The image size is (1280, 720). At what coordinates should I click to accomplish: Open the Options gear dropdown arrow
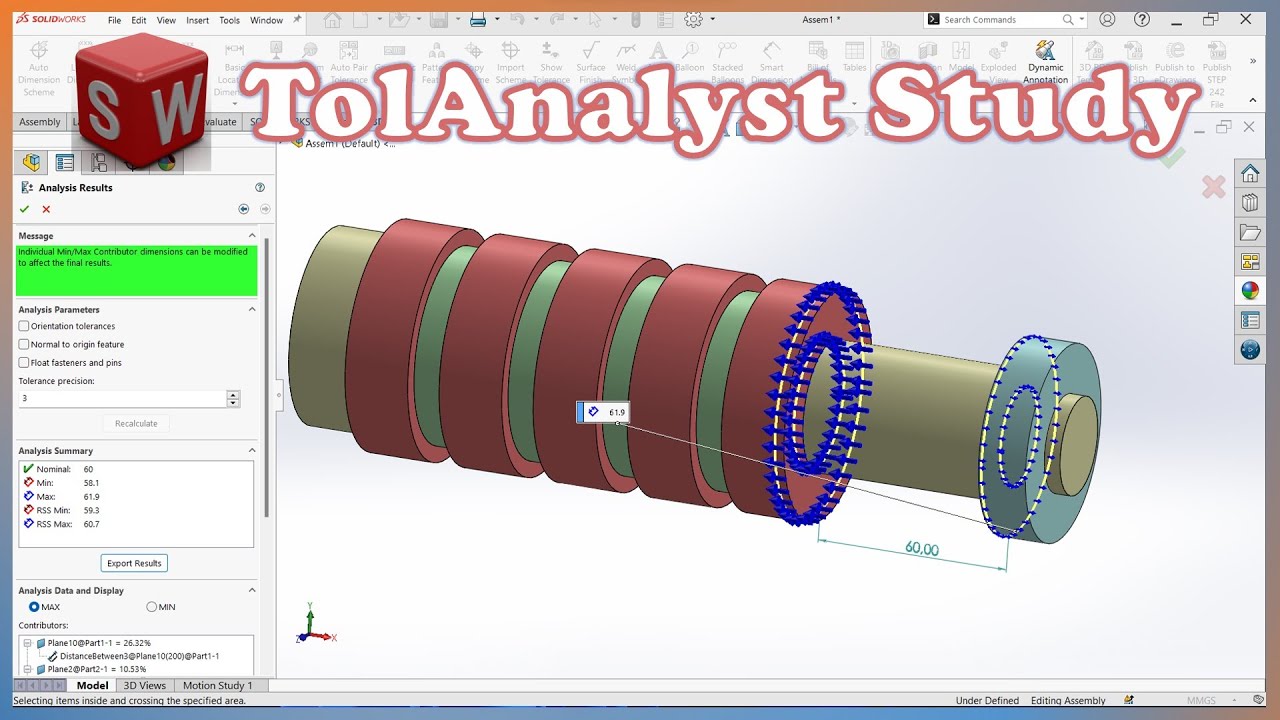(712, 19)
